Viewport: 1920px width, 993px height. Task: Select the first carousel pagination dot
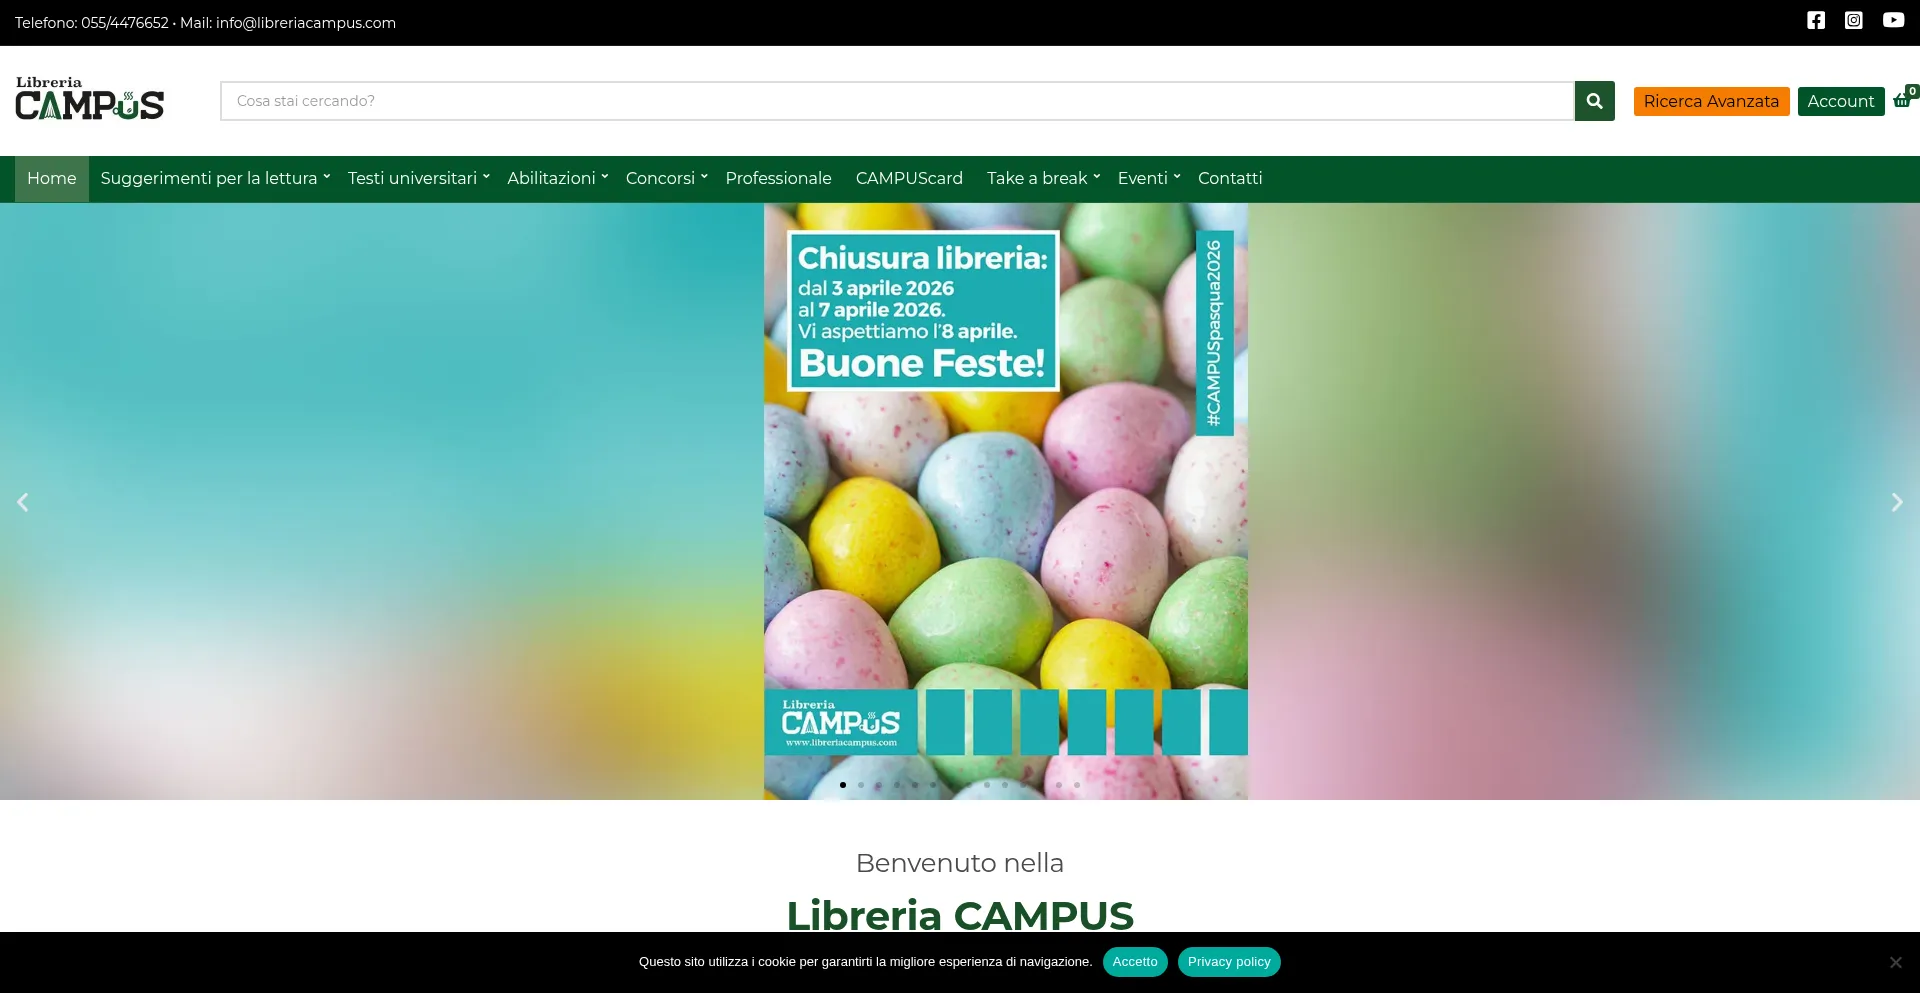843,785
